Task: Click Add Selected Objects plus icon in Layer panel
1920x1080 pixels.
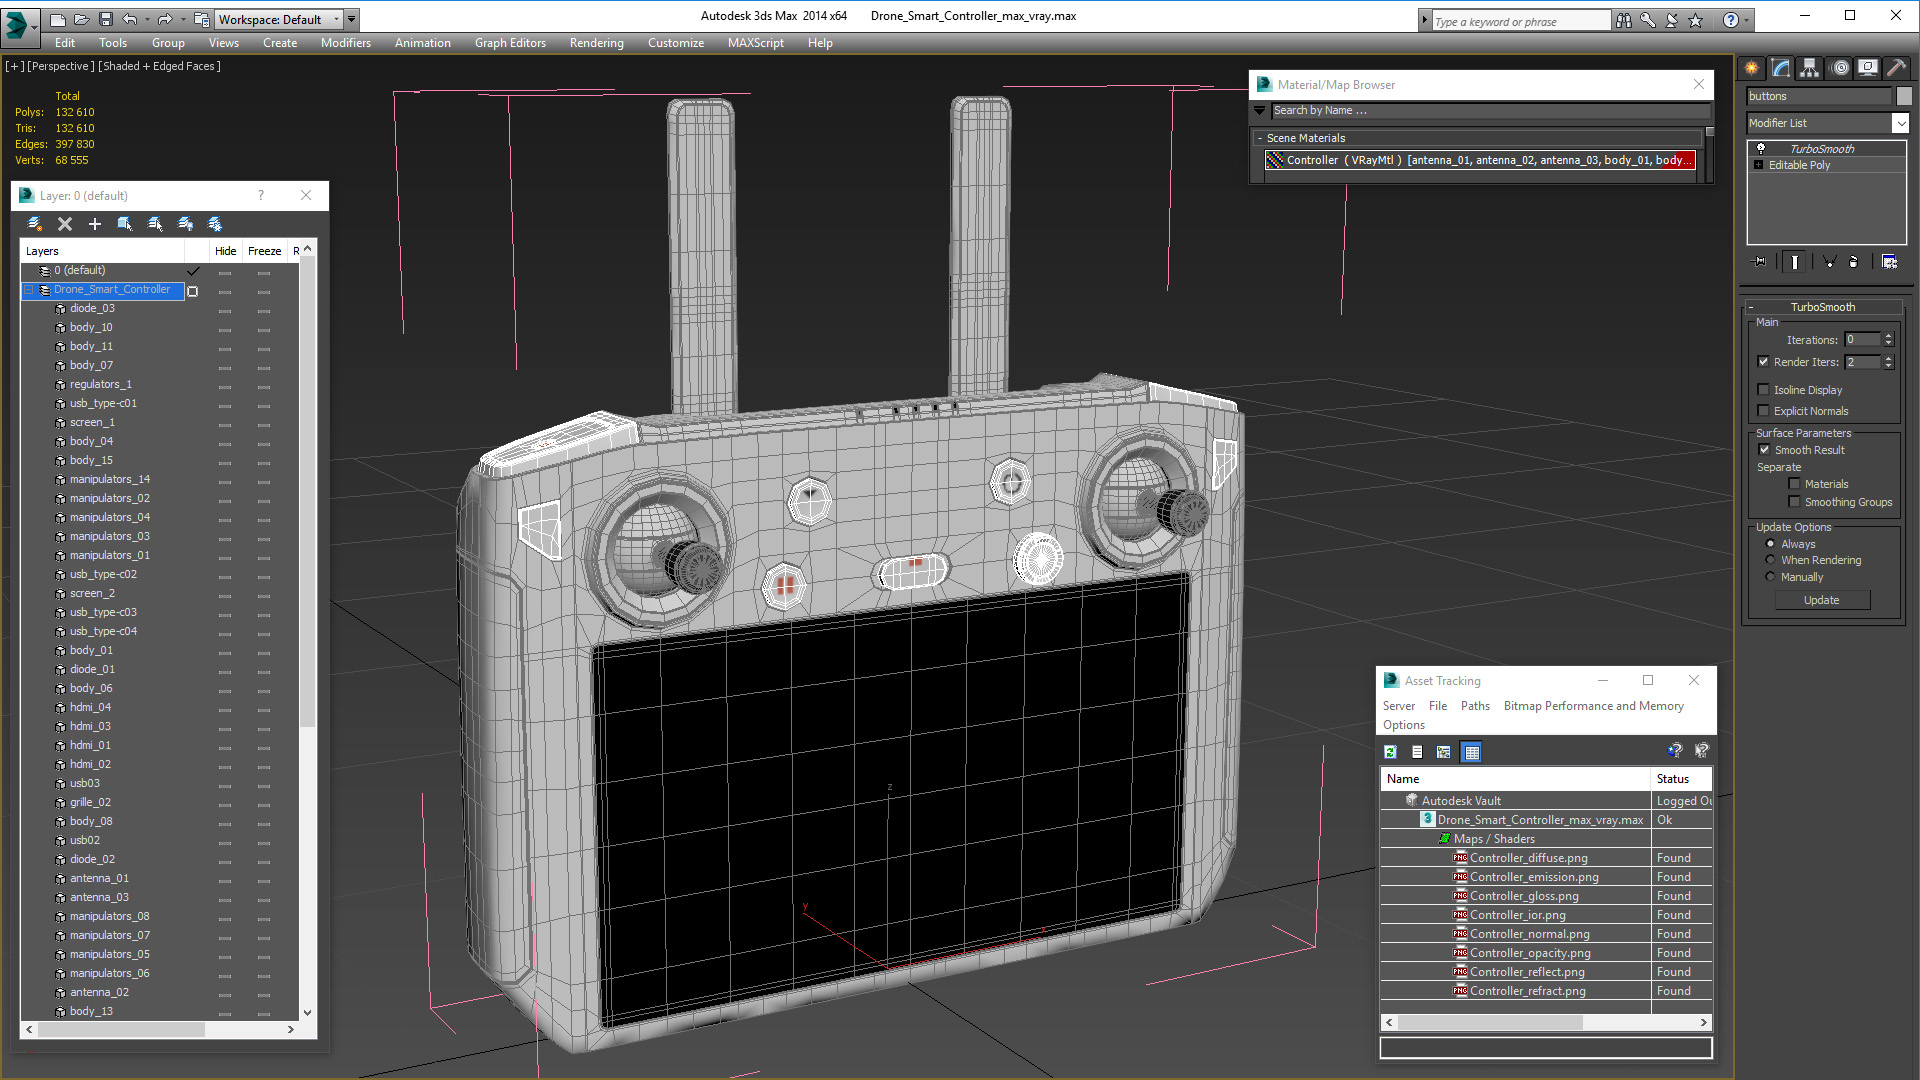Action: (x=95, y=224)
